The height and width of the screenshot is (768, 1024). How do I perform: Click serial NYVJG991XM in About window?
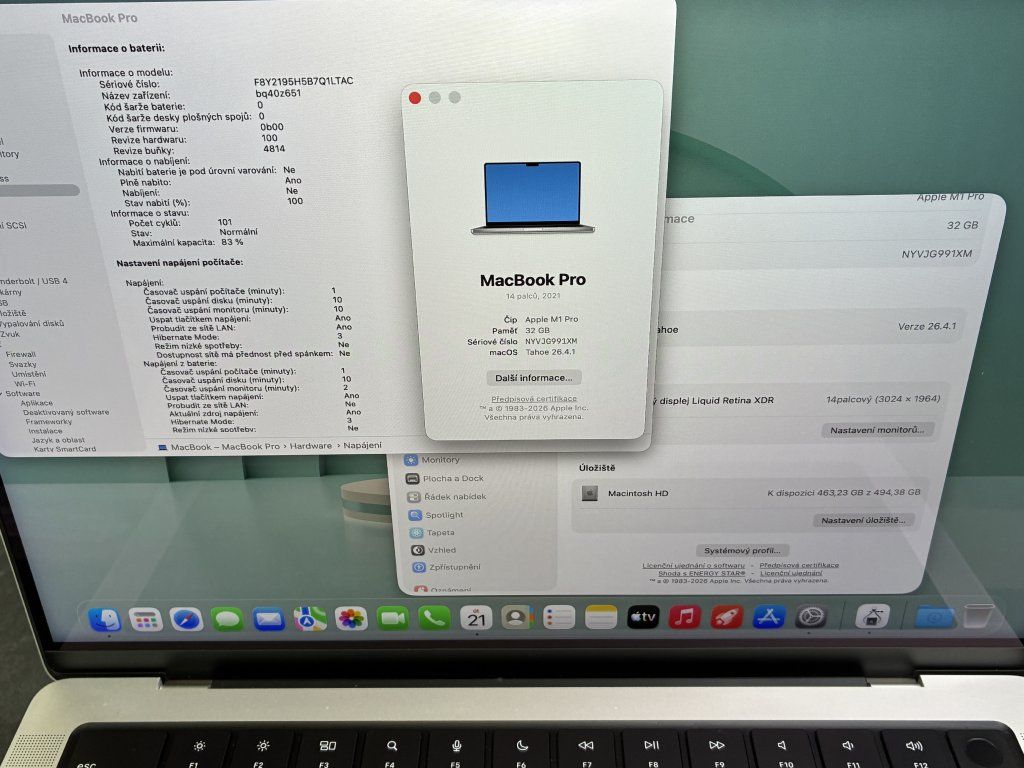tap(551, 341)
